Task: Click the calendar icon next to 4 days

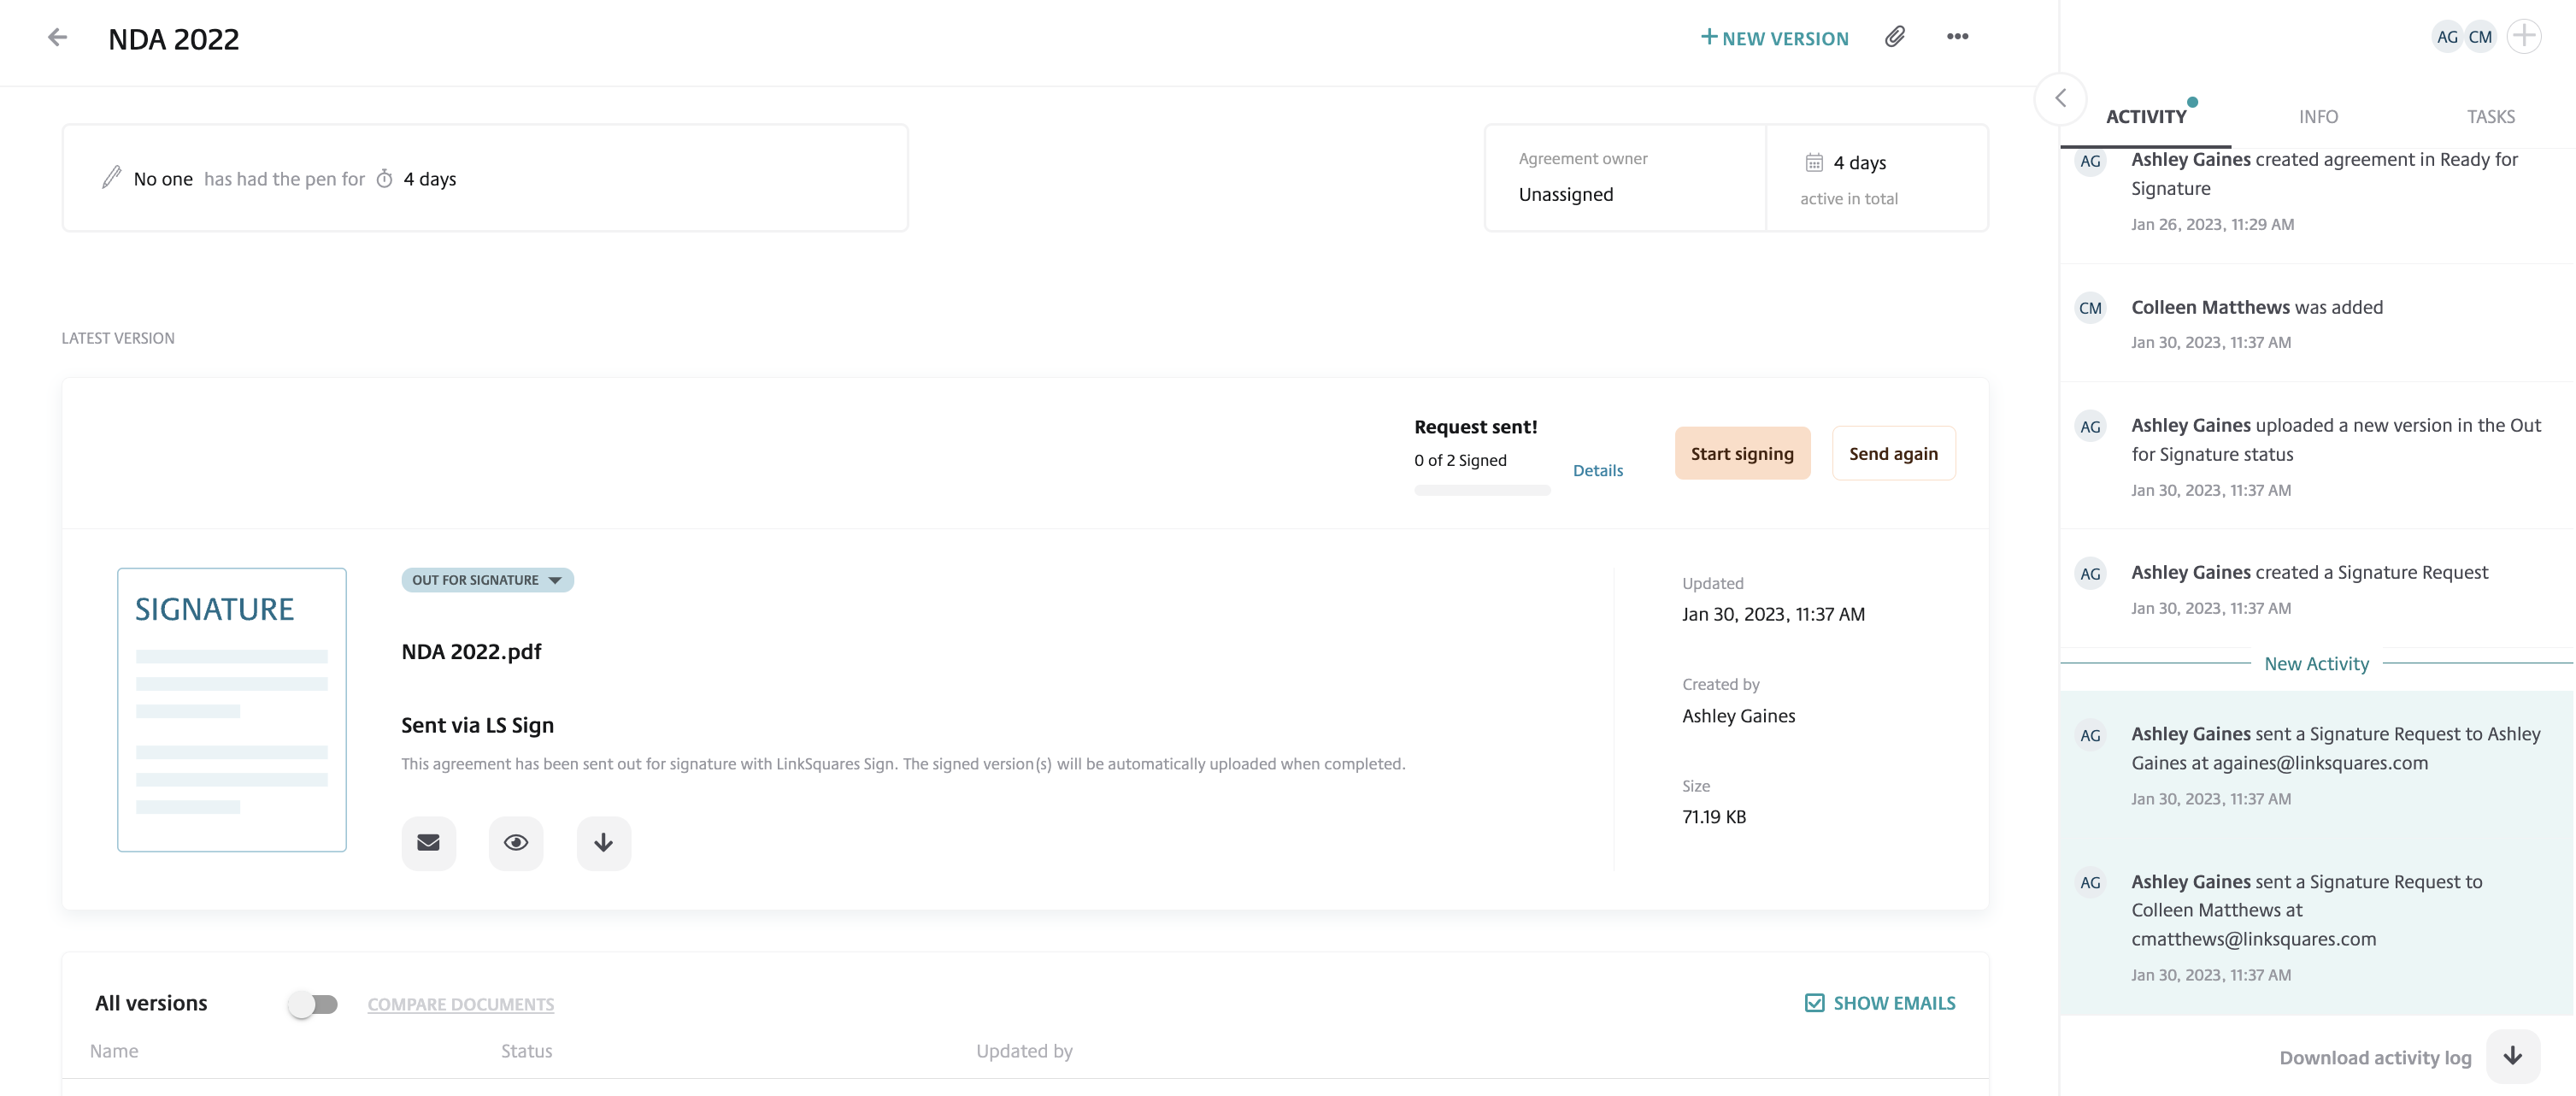Action: 1807,162
